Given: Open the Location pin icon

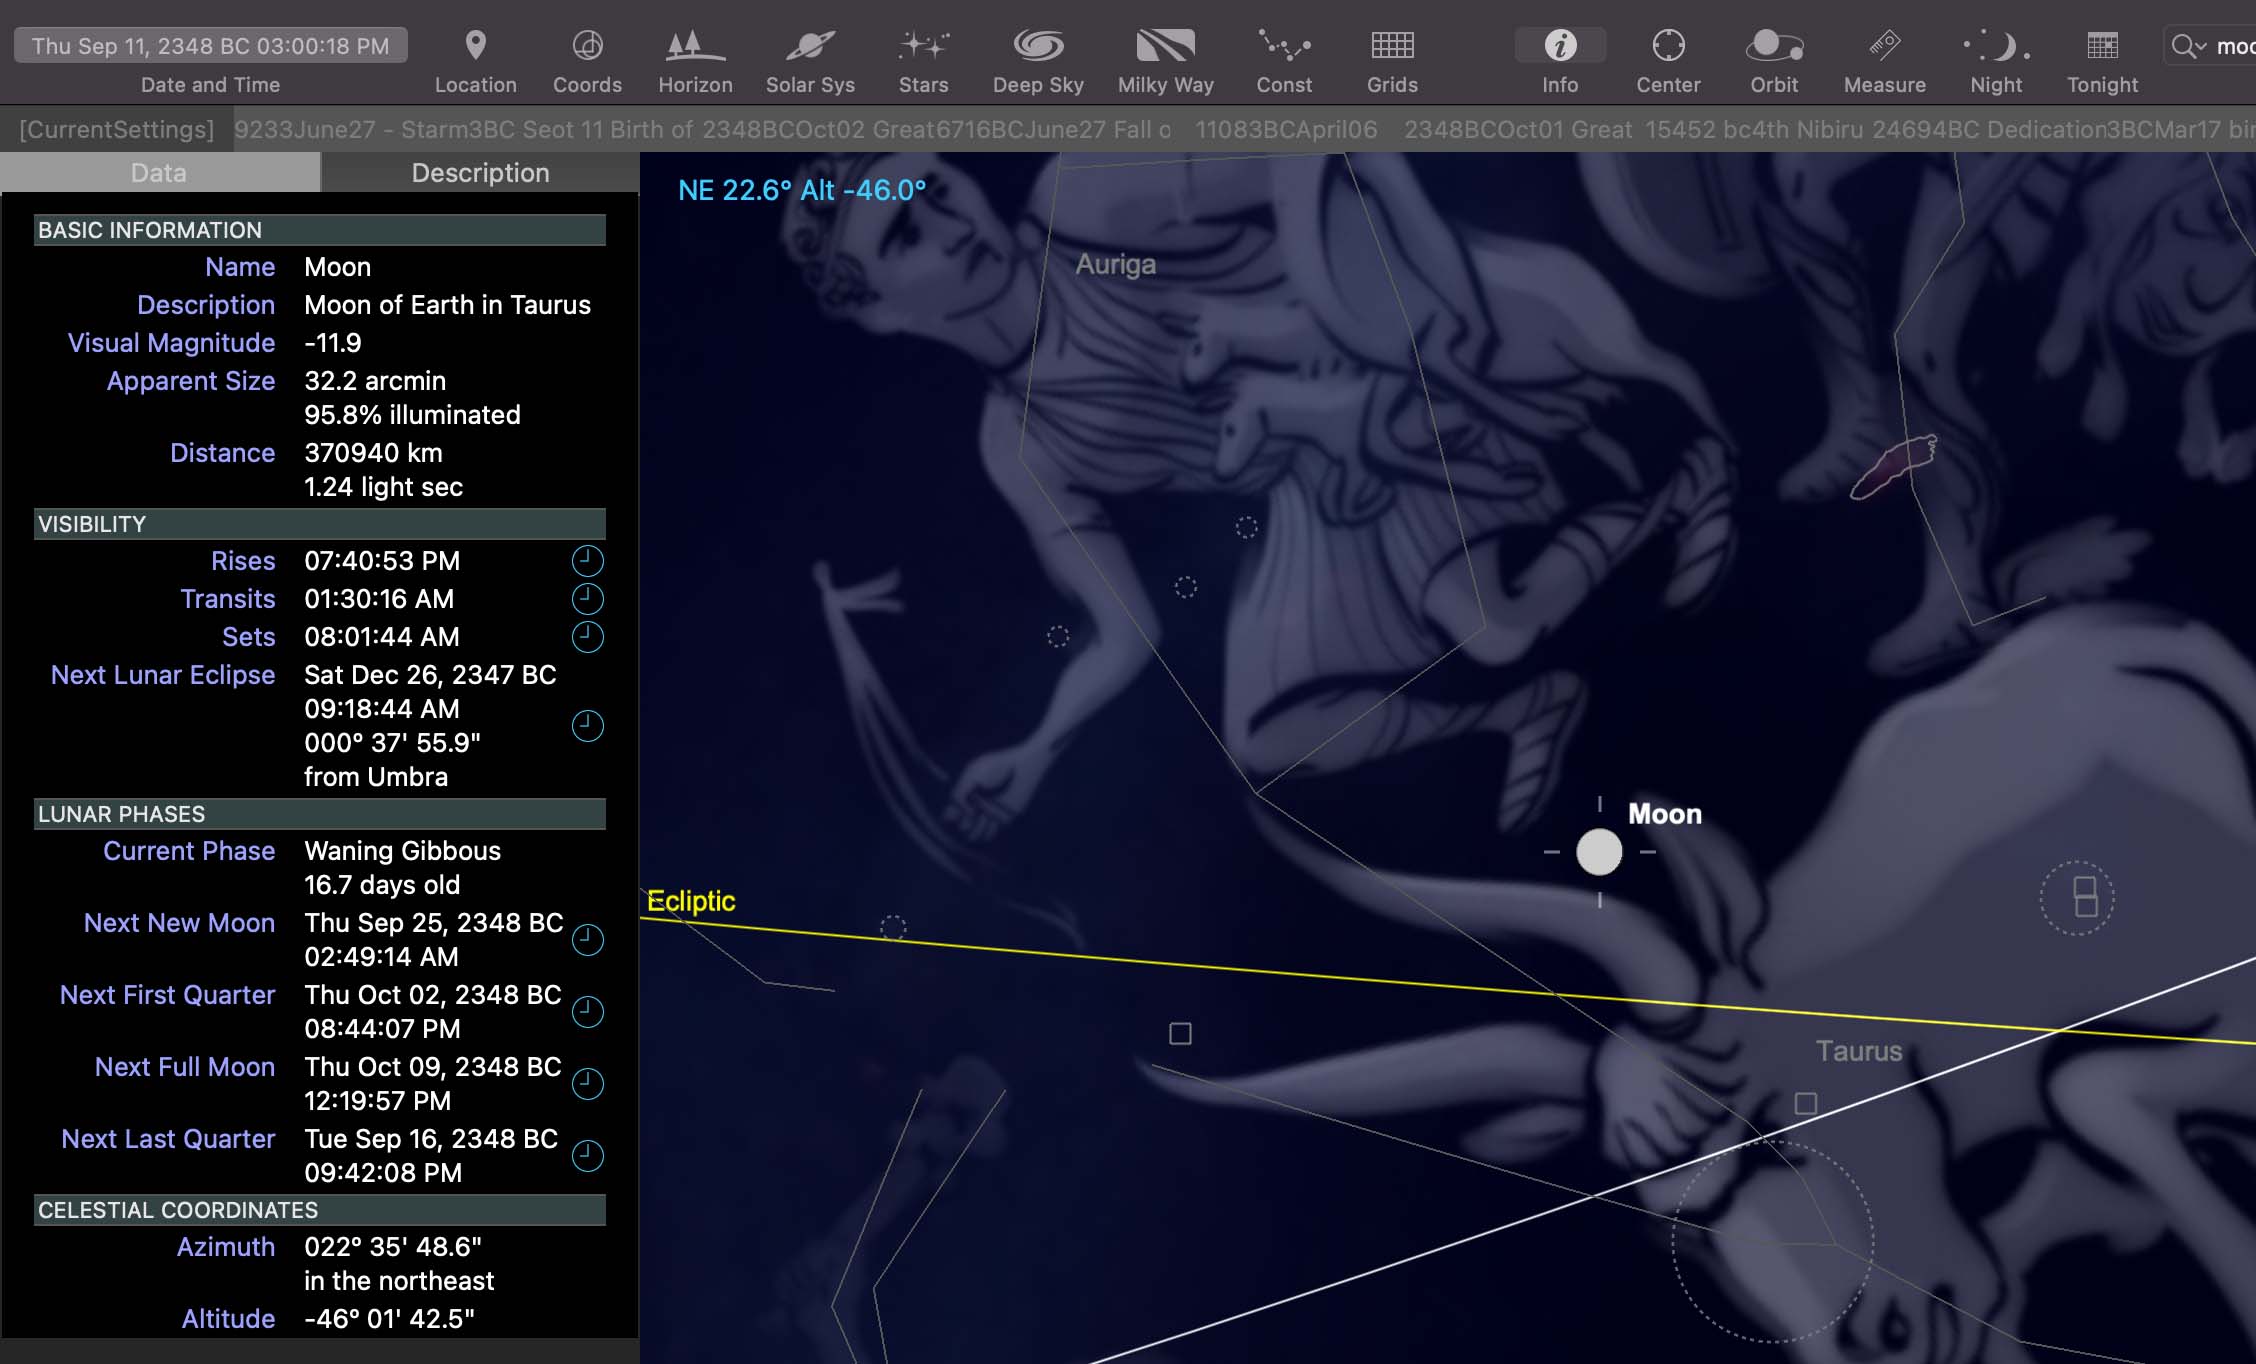Looking at the screenshot, I should pyautogui.click(x=476, y=46).
